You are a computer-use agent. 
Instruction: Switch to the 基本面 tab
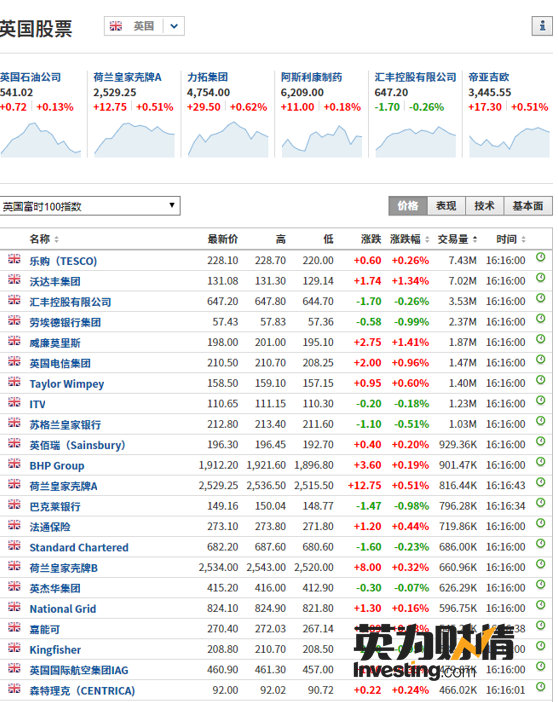(x=528, y=206)
